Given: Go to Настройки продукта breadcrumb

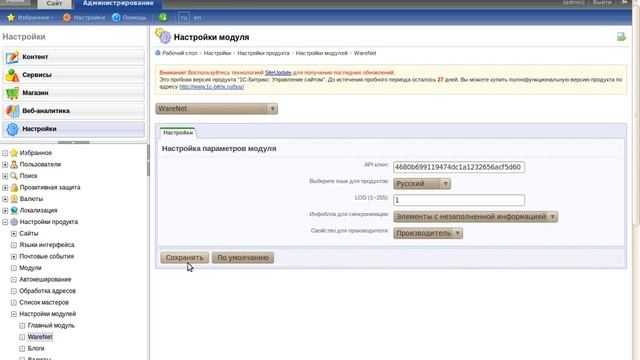Looking at the screenshot, I should point(263,53).
